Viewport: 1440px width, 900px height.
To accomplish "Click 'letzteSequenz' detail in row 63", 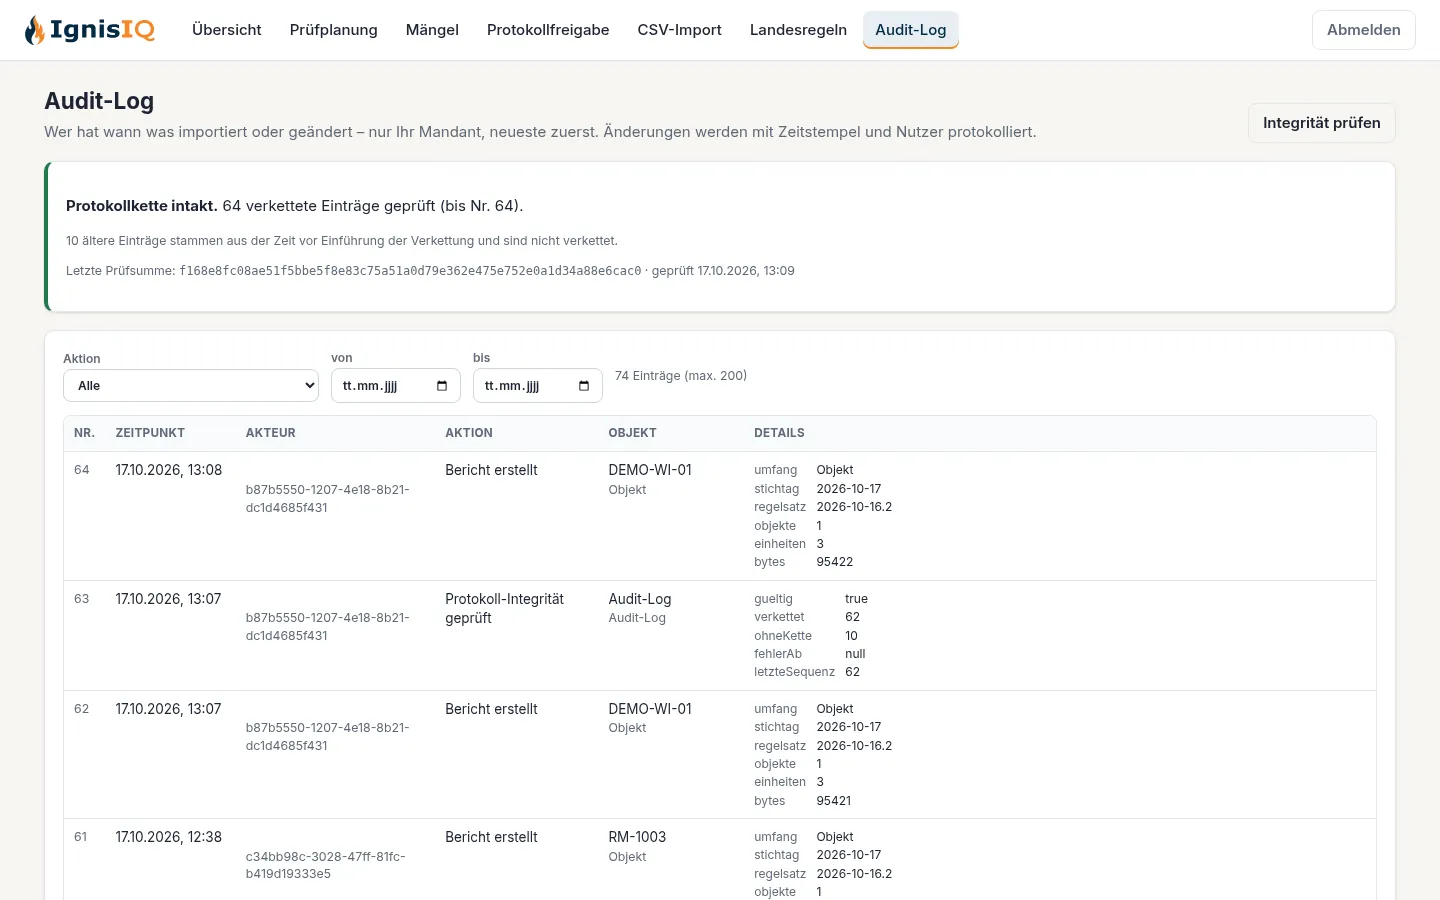I will tap(794, 672).
